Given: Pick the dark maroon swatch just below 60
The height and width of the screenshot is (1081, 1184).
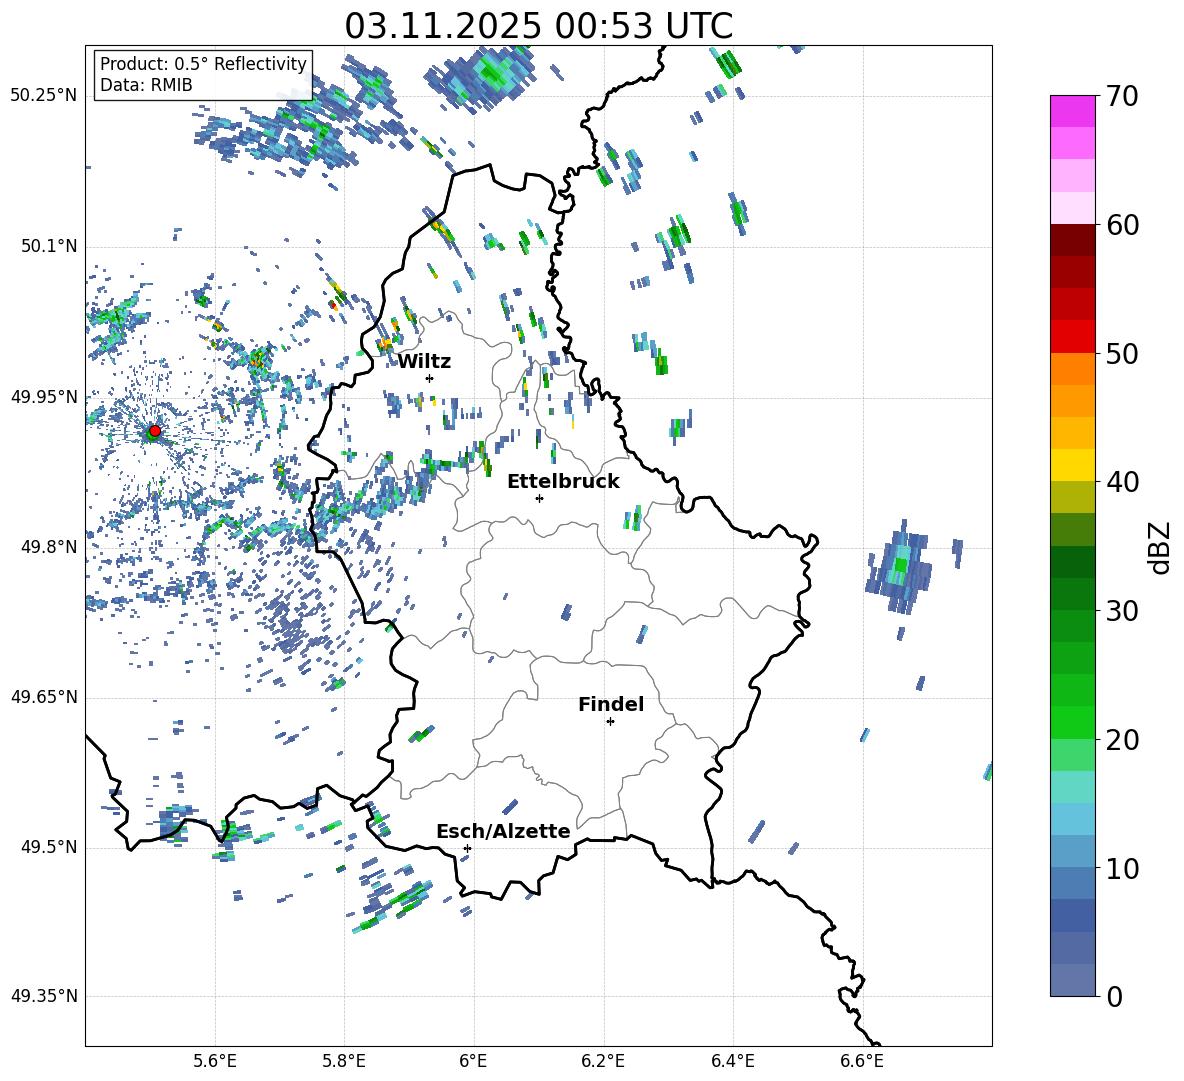Looking at the screenshot, I should [x=1072, y=239].
